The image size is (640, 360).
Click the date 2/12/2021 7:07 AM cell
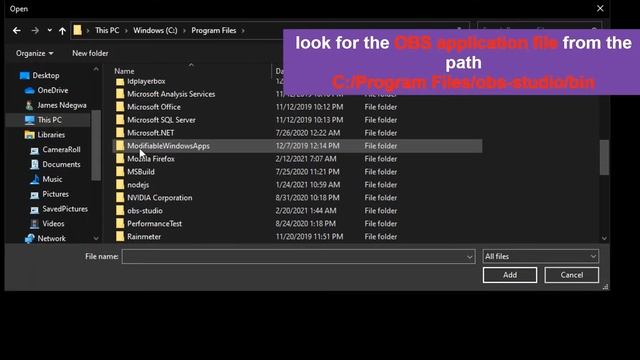pos(306,159)
